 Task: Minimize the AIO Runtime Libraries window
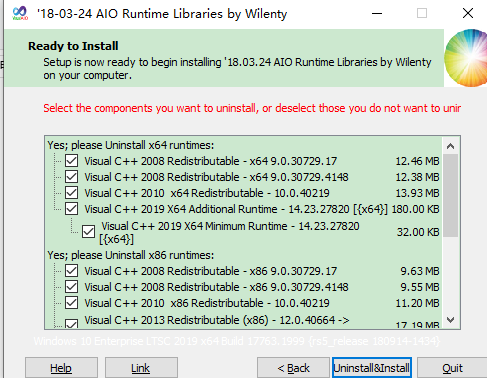pos(377,13)
